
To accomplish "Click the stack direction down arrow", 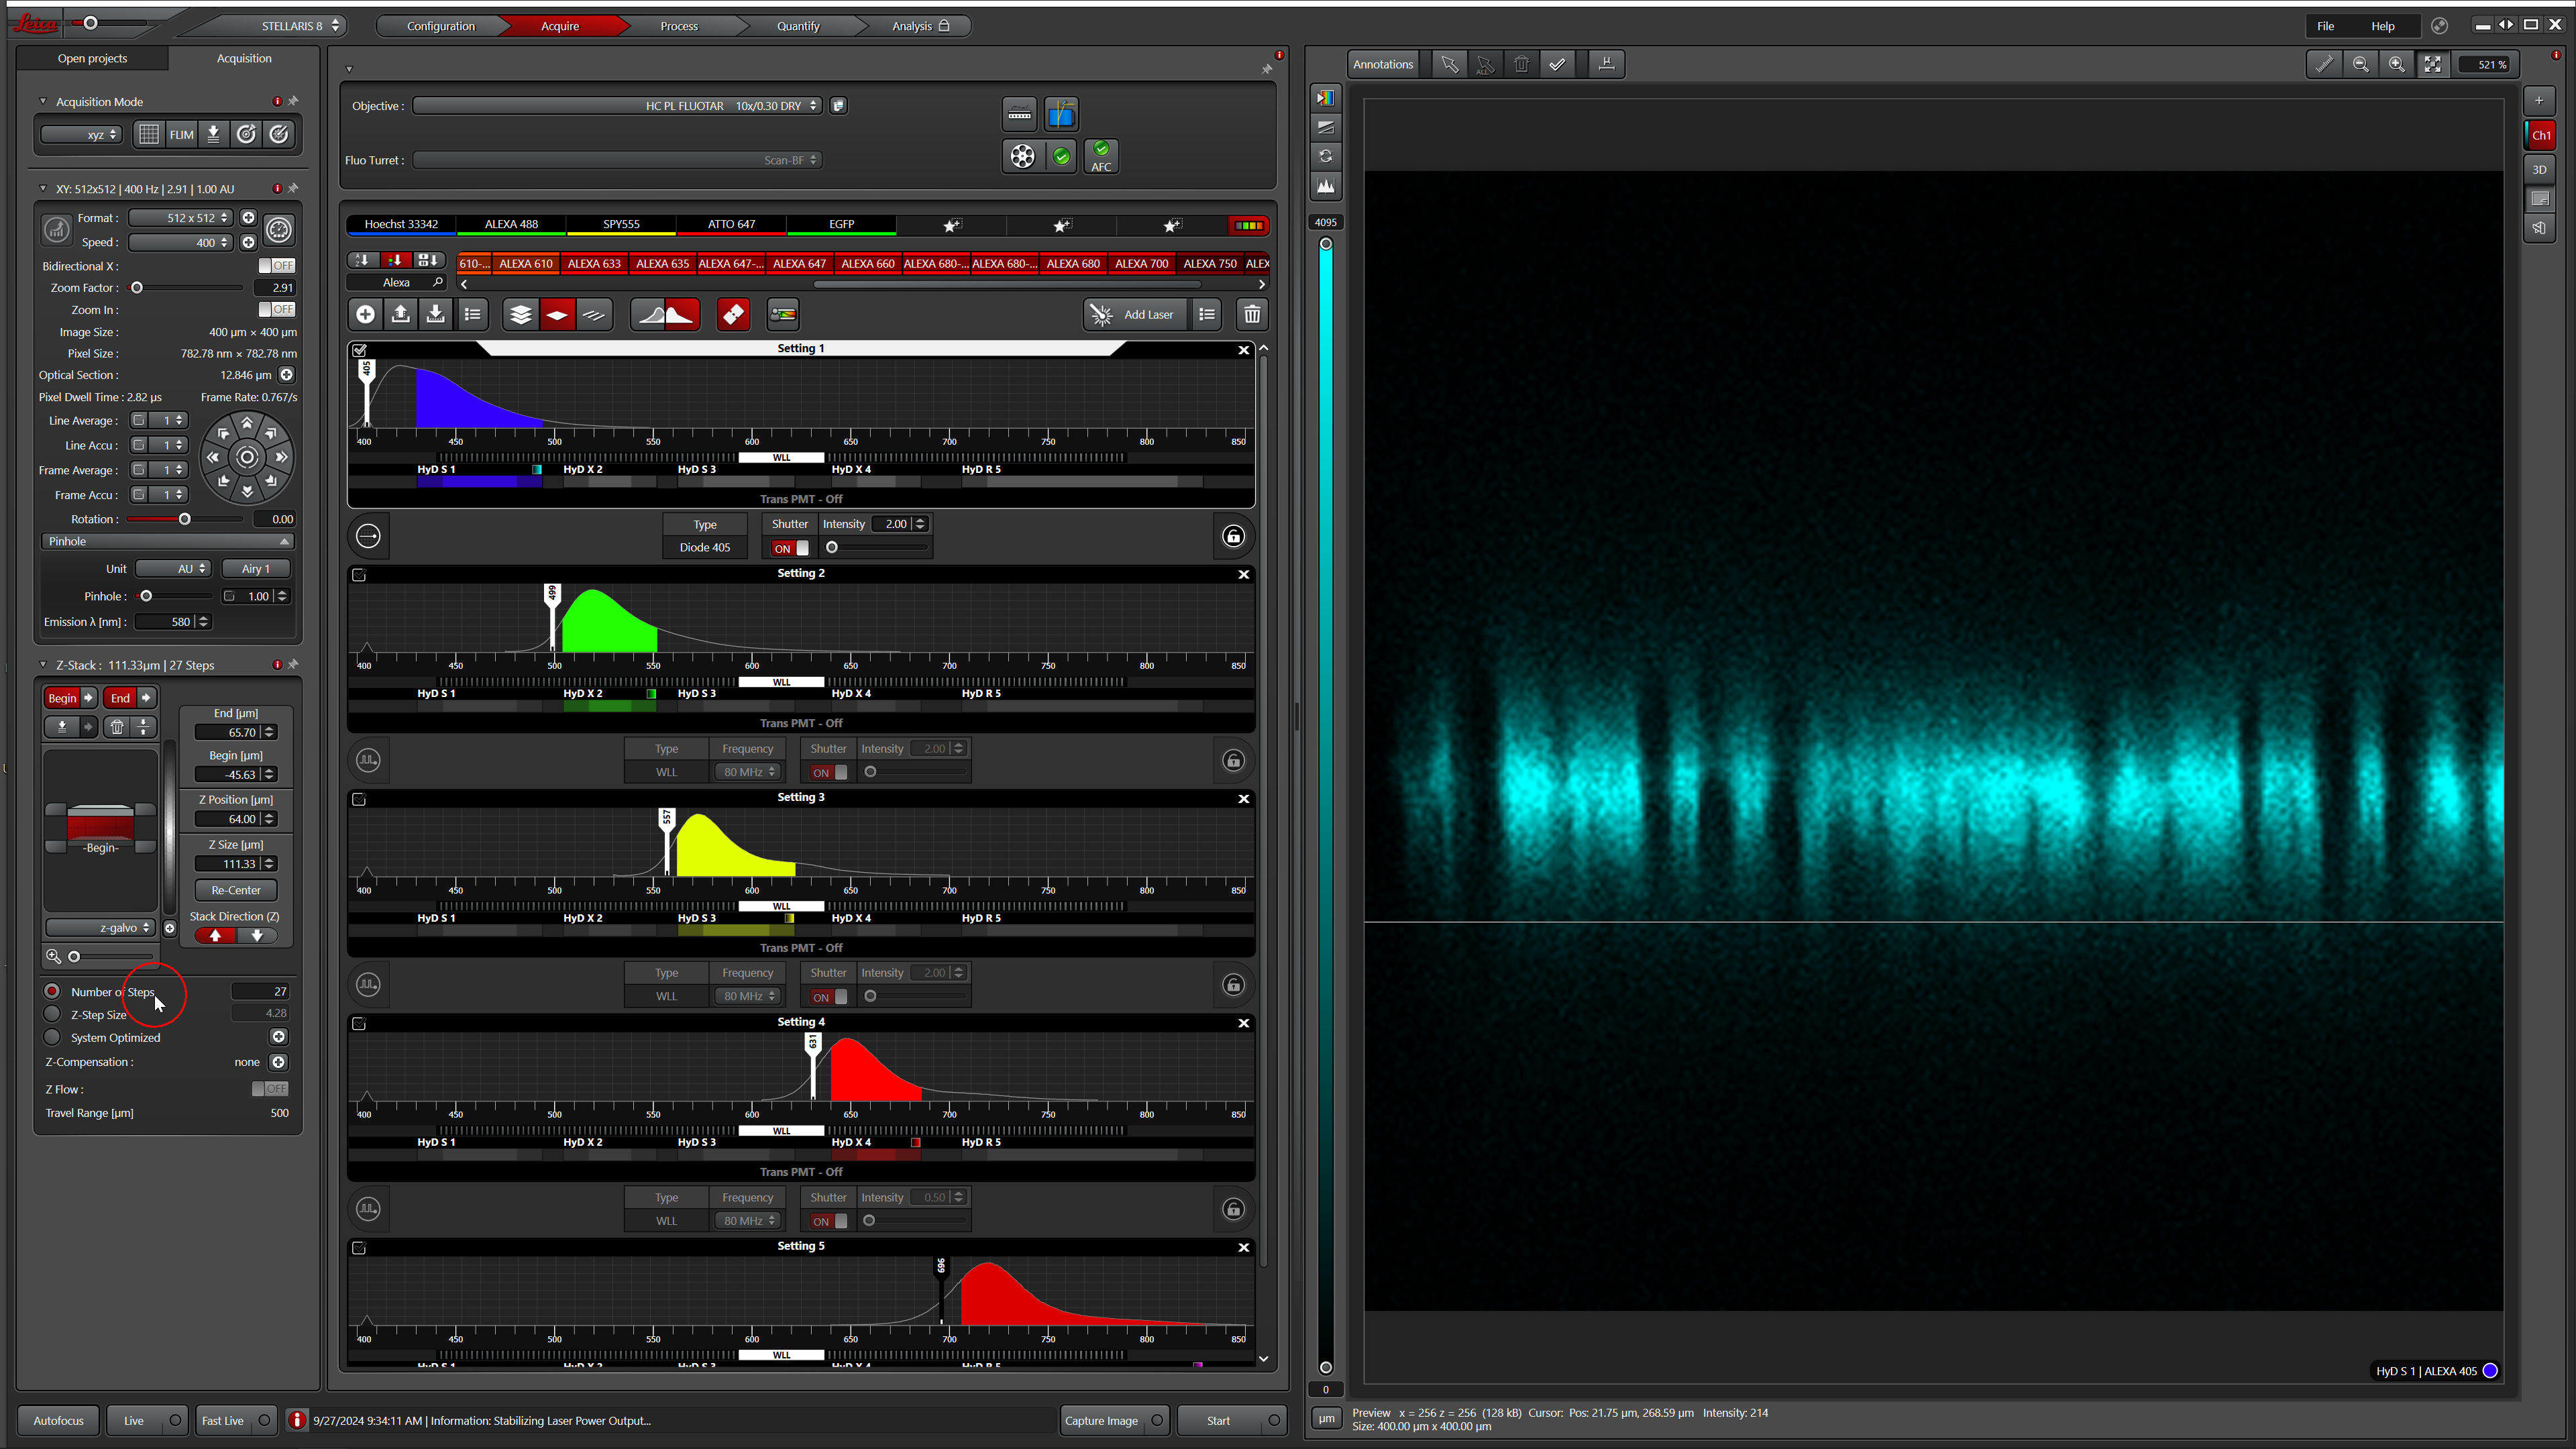I will click(257, 936).
